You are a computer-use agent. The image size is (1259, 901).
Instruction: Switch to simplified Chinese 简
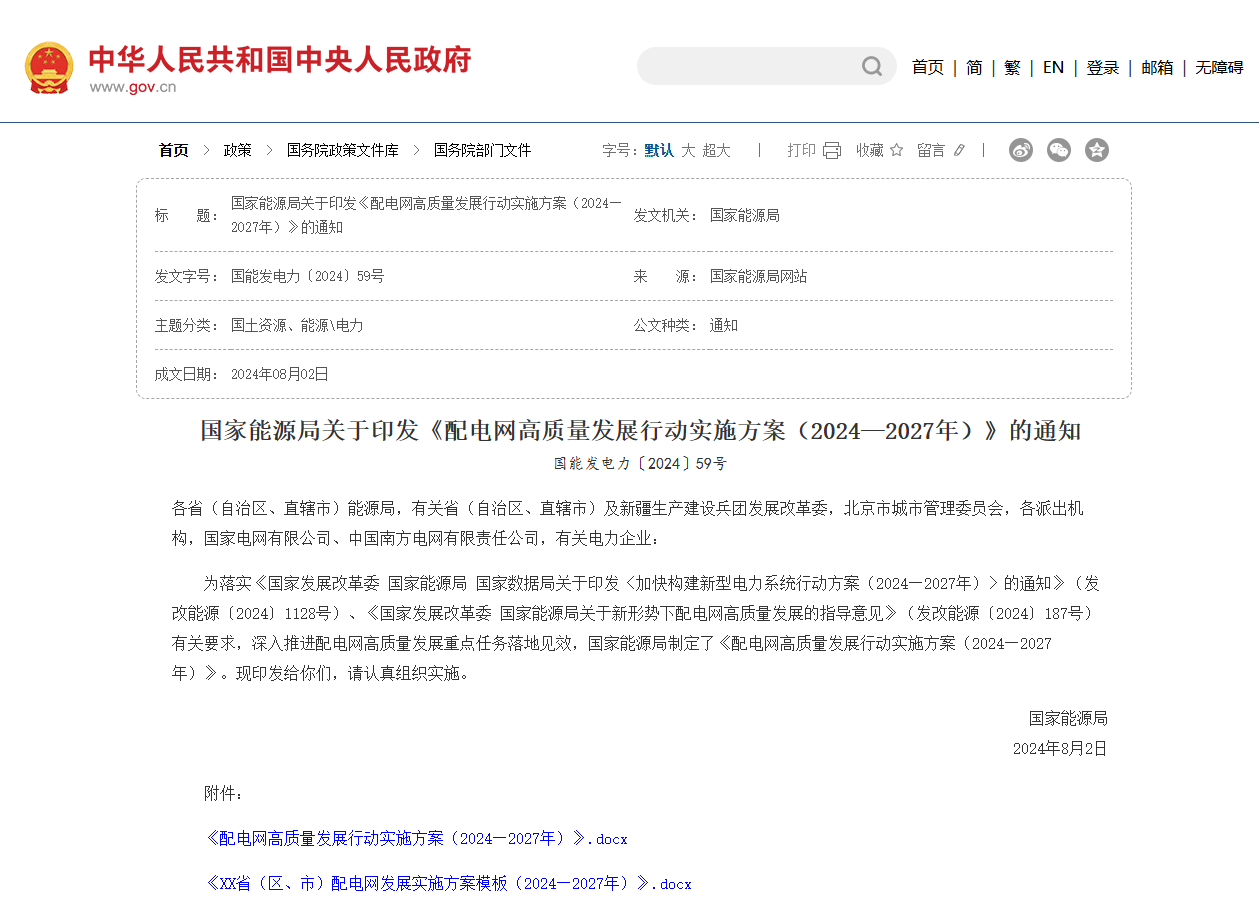click(974, 67)
